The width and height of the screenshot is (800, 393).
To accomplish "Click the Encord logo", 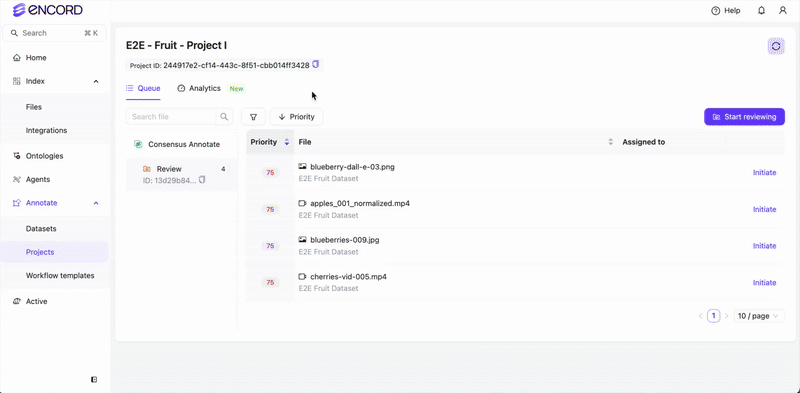I will (47, 10).
